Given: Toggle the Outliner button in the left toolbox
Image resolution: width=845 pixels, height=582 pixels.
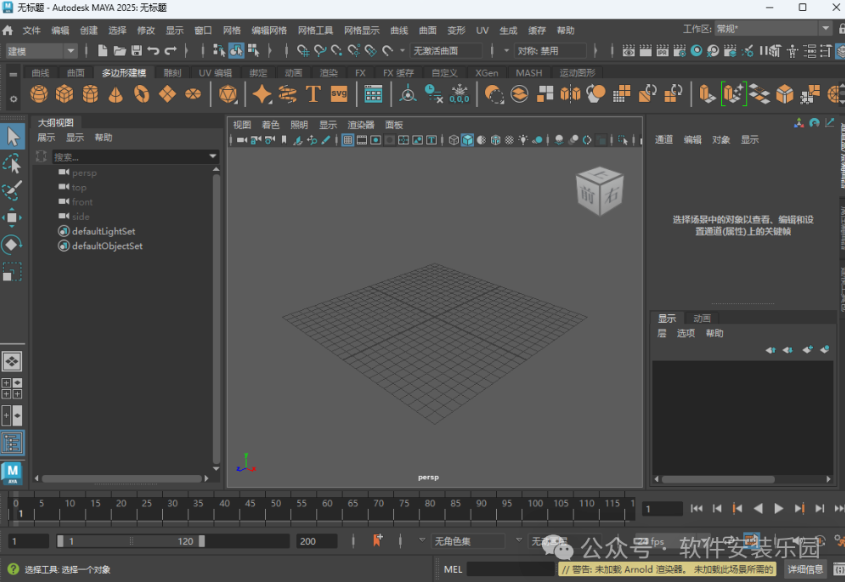Looking at the screenshot, I should (12, 443).
